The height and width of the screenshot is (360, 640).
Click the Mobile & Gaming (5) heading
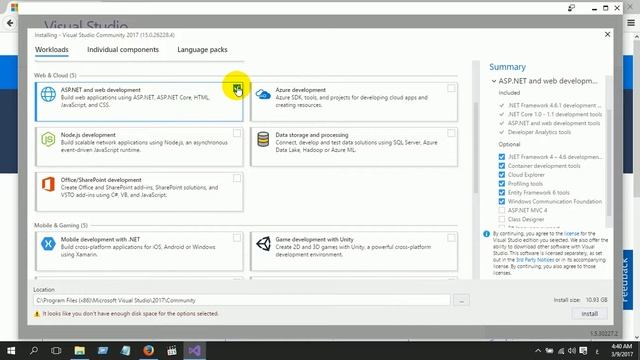(61, 225)
